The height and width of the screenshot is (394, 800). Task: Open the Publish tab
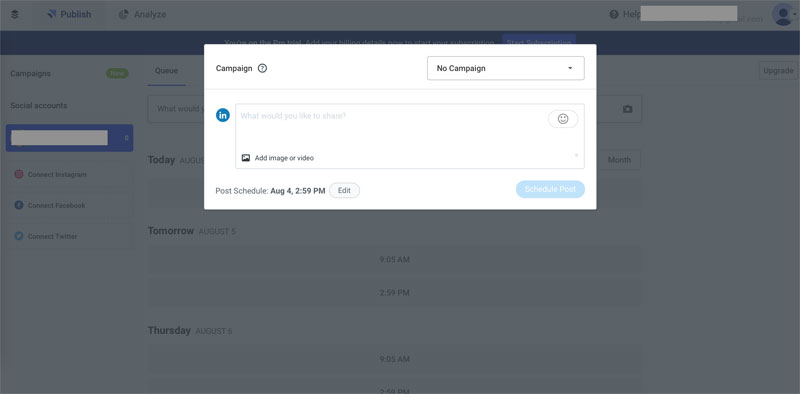point(69,14)
